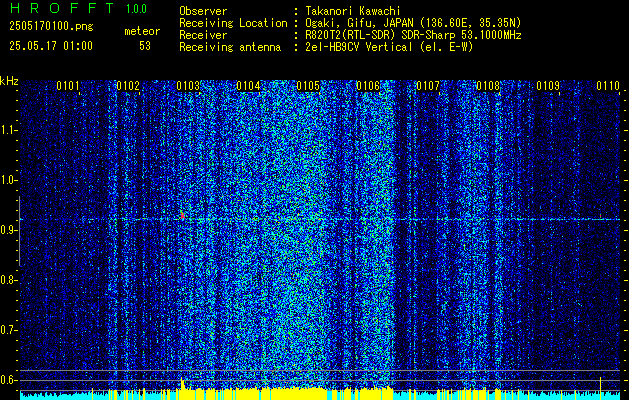Click the HROFFT program title

(62, 8)
